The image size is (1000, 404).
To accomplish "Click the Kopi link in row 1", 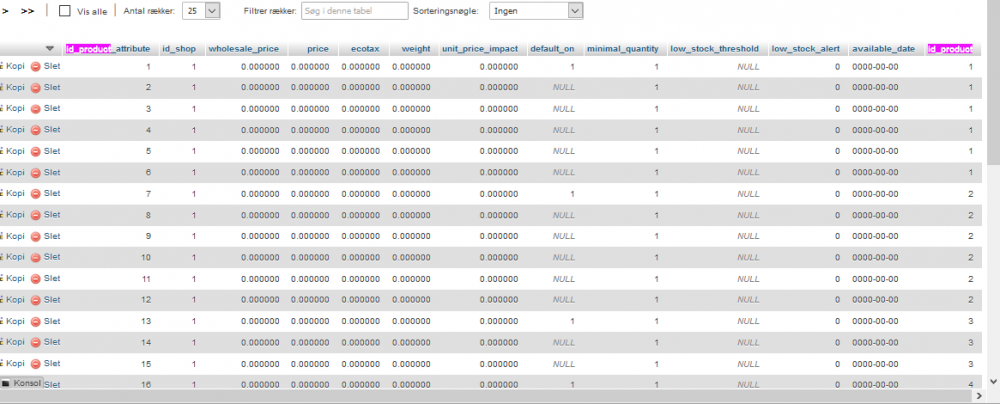I will coord(15,66).
